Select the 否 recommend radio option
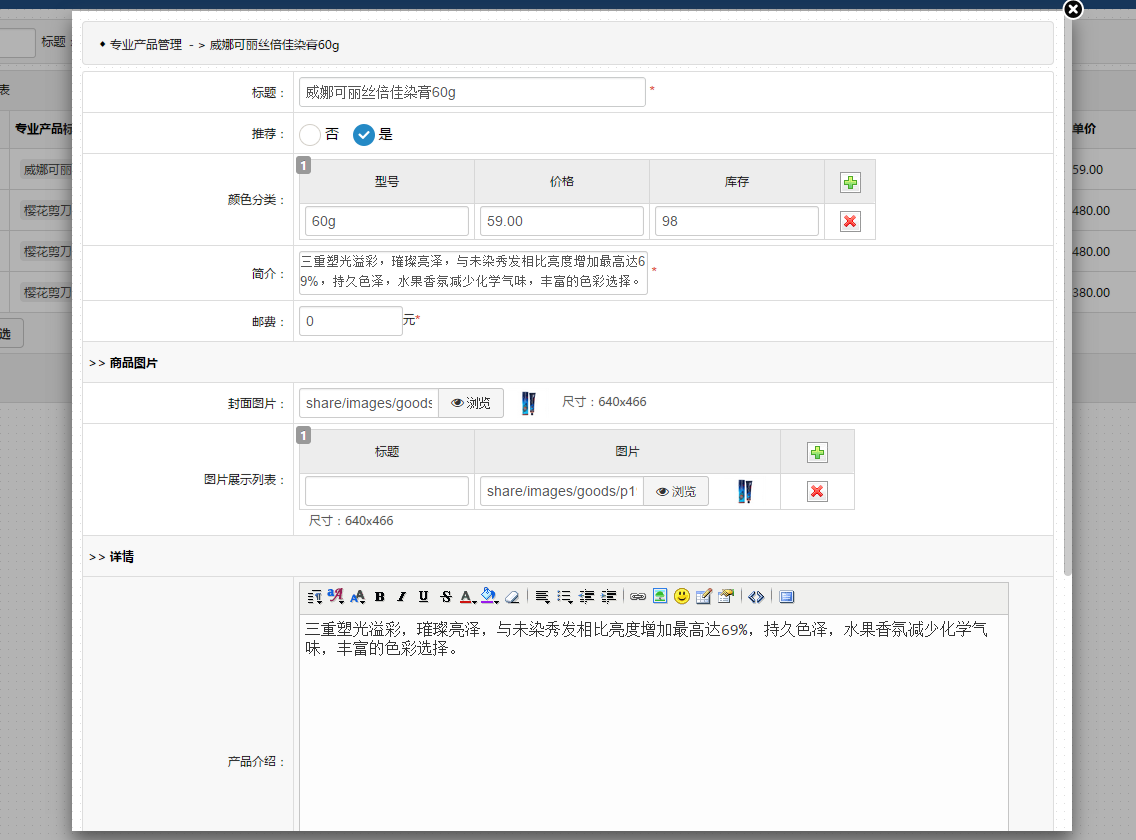The image size is (1136, 840). point(310,135)
